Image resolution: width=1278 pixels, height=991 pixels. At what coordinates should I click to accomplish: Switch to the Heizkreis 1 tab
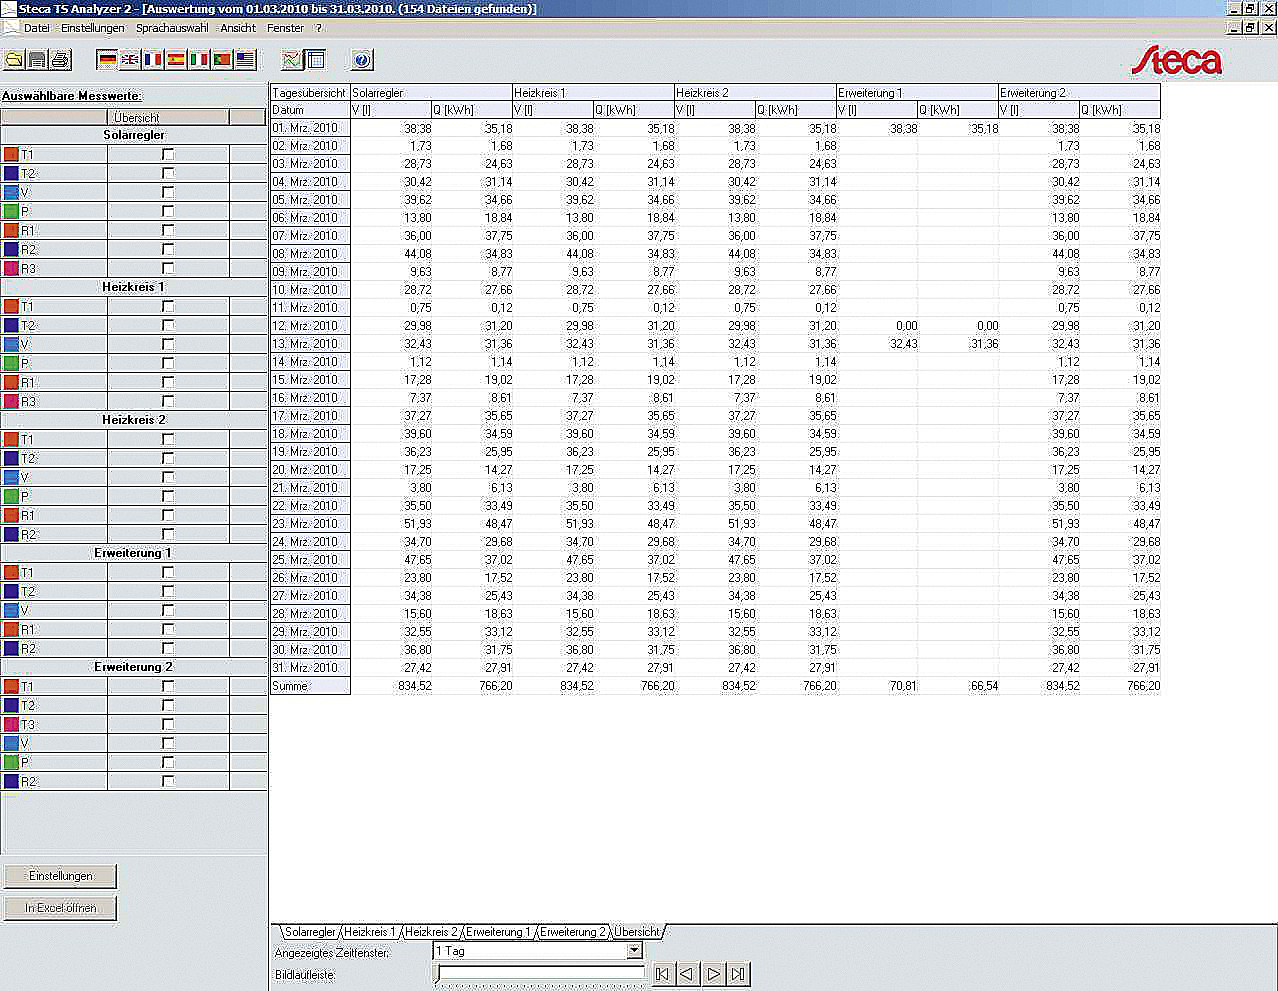(x=370, y=932)
